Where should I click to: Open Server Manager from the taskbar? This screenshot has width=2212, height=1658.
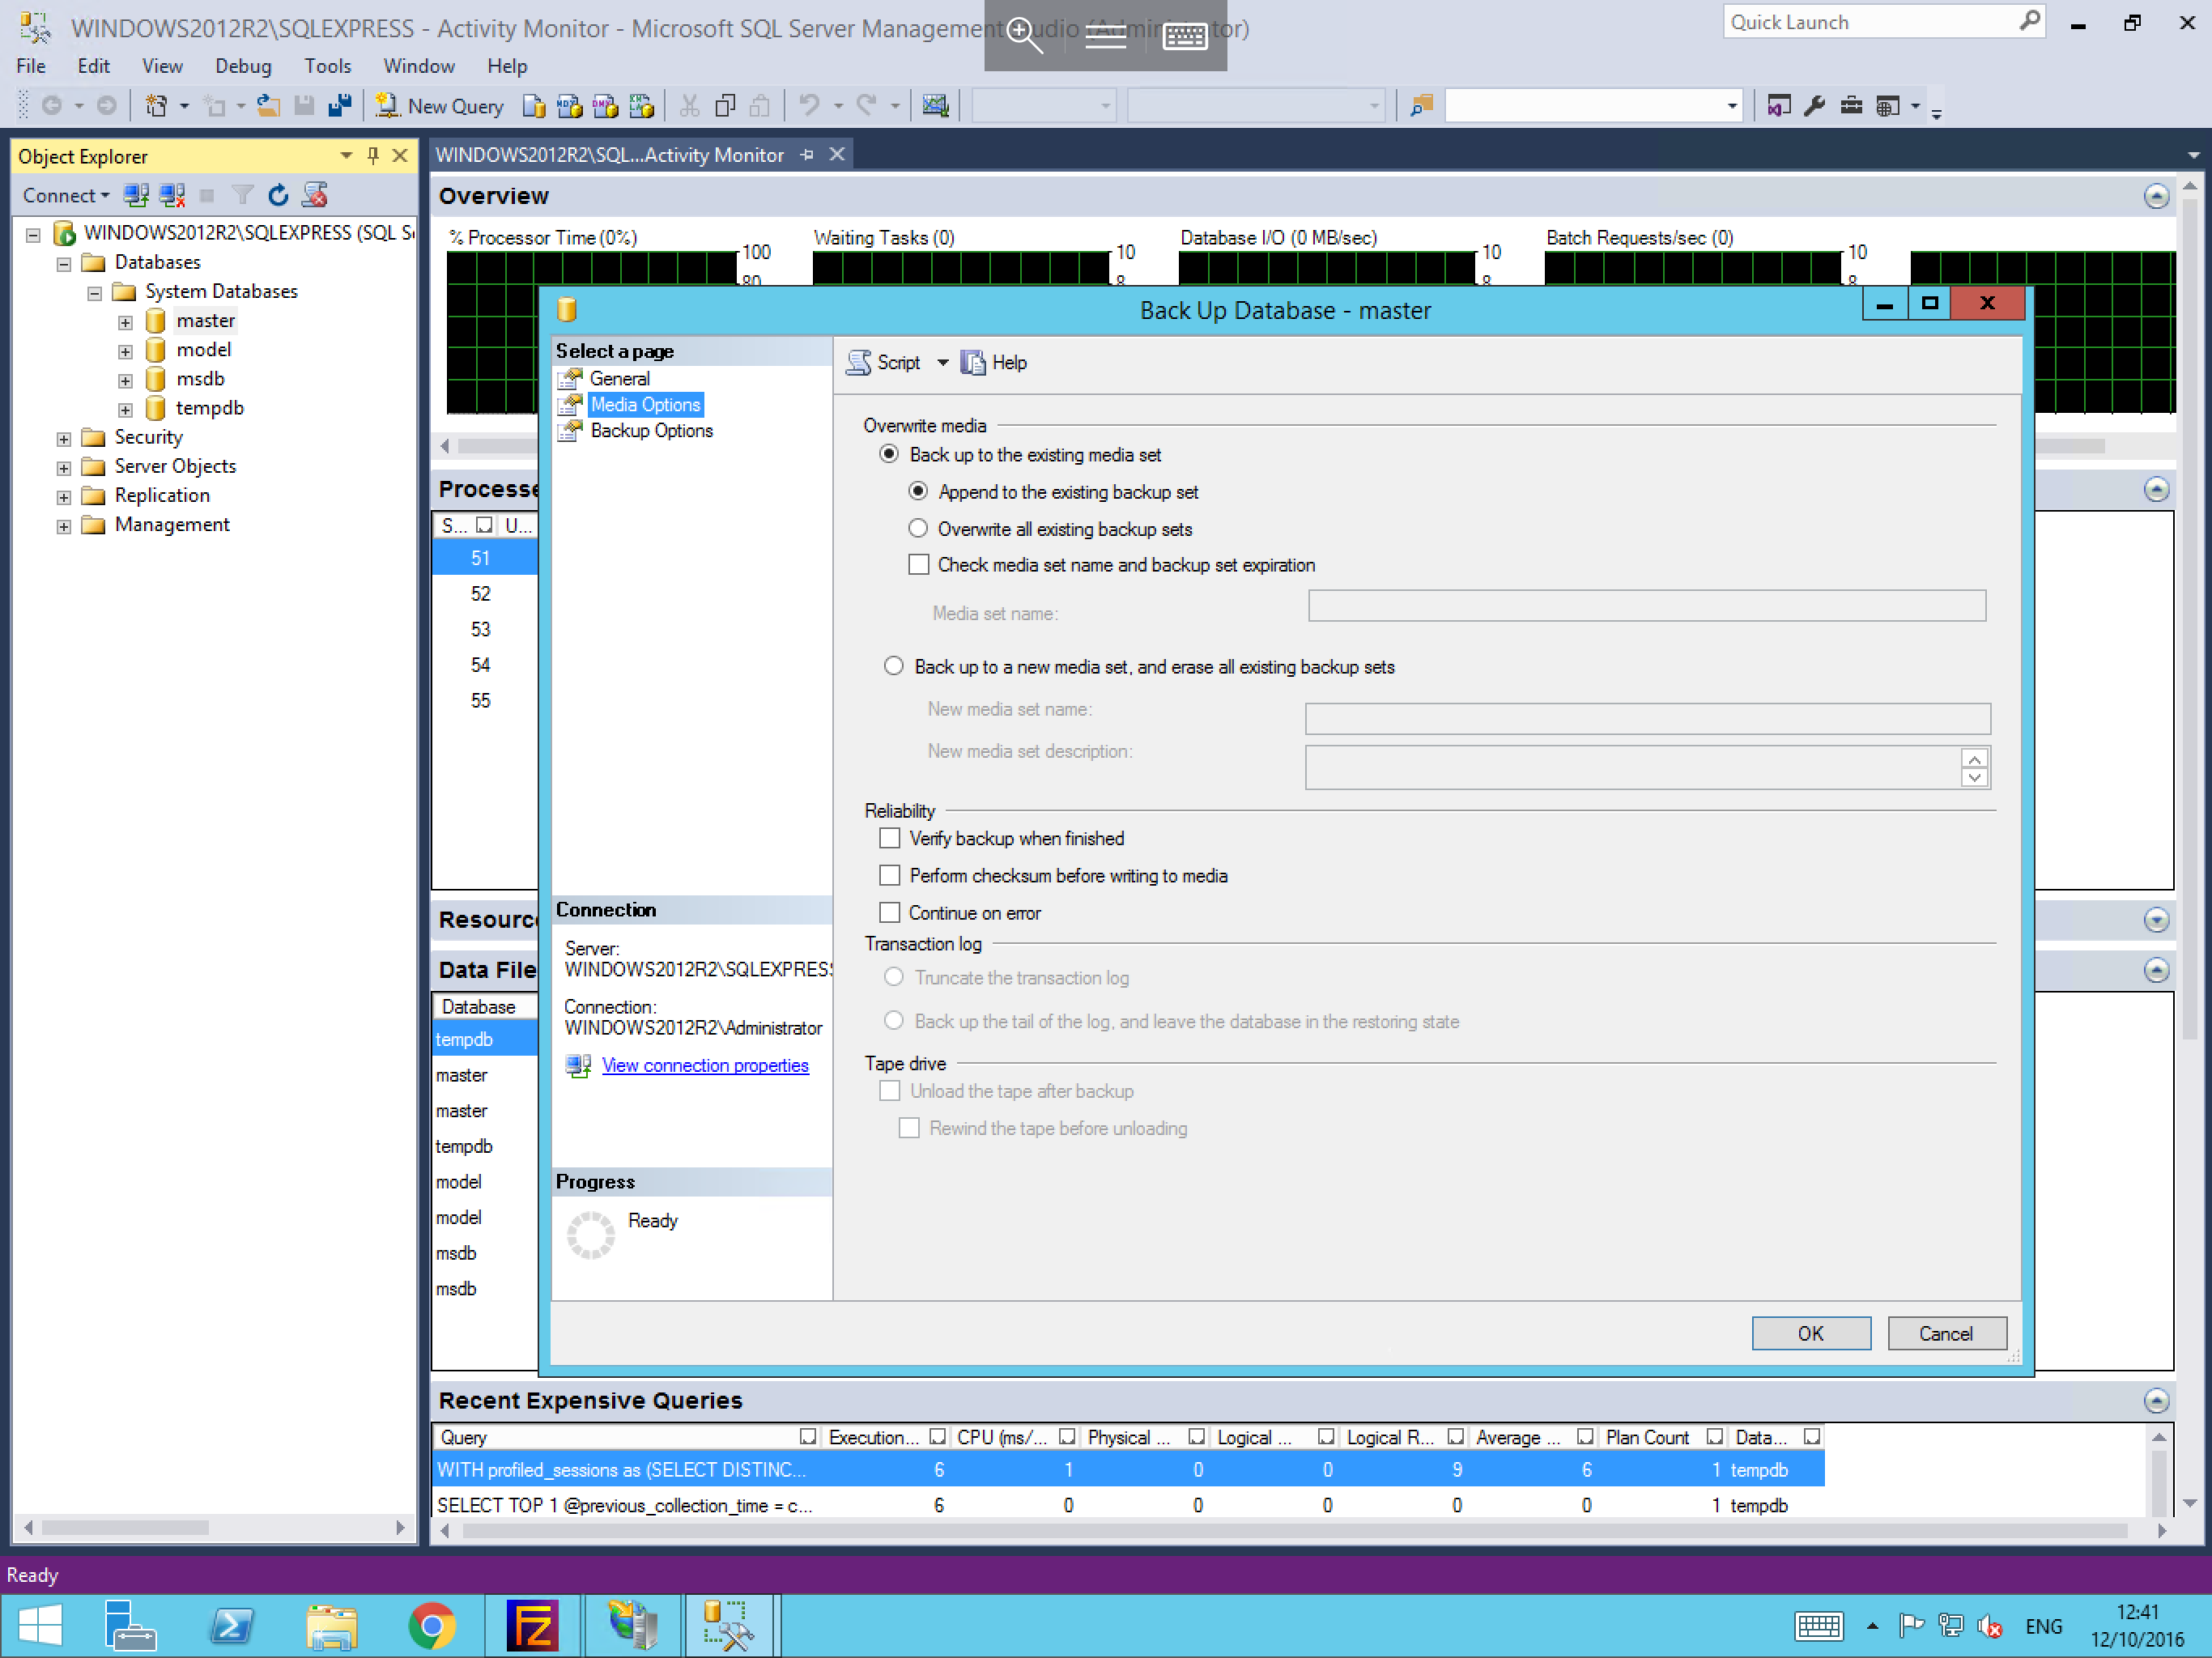tap(130, 1625)
